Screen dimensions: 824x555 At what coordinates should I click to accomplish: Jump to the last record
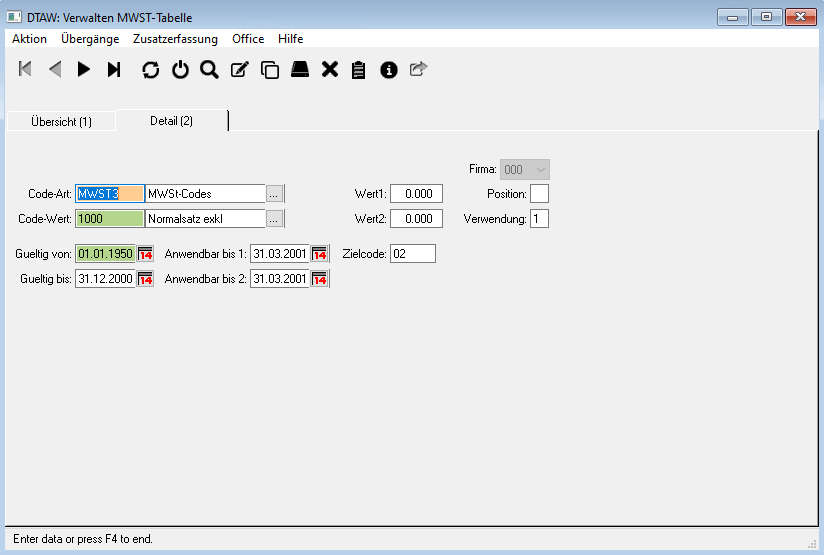pyautogui.click(x=114, y=69)
